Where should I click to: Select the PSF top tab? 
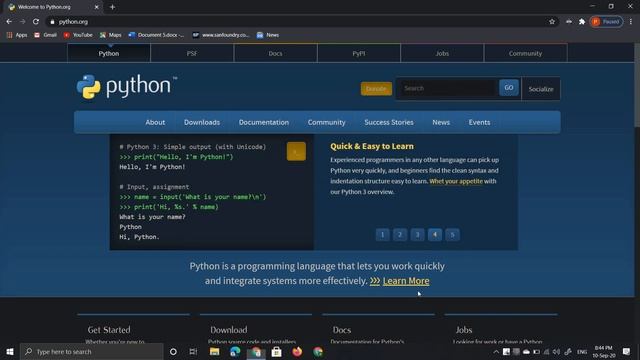192,53
